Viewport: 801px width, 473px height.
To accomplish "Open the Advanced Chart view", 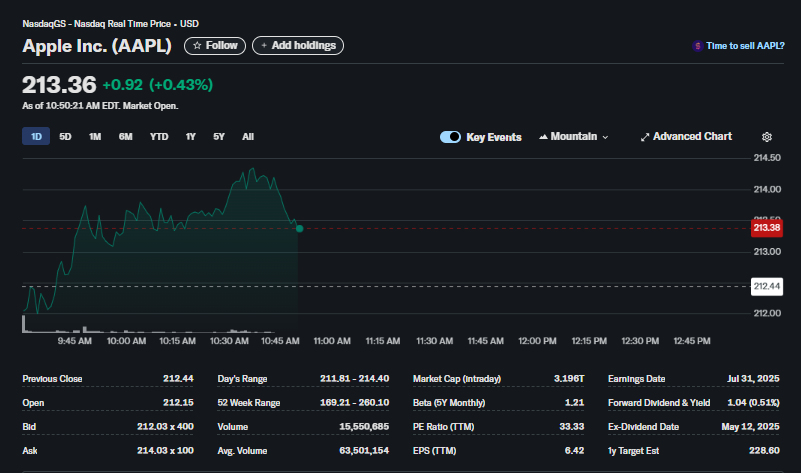I will [686, 136].
